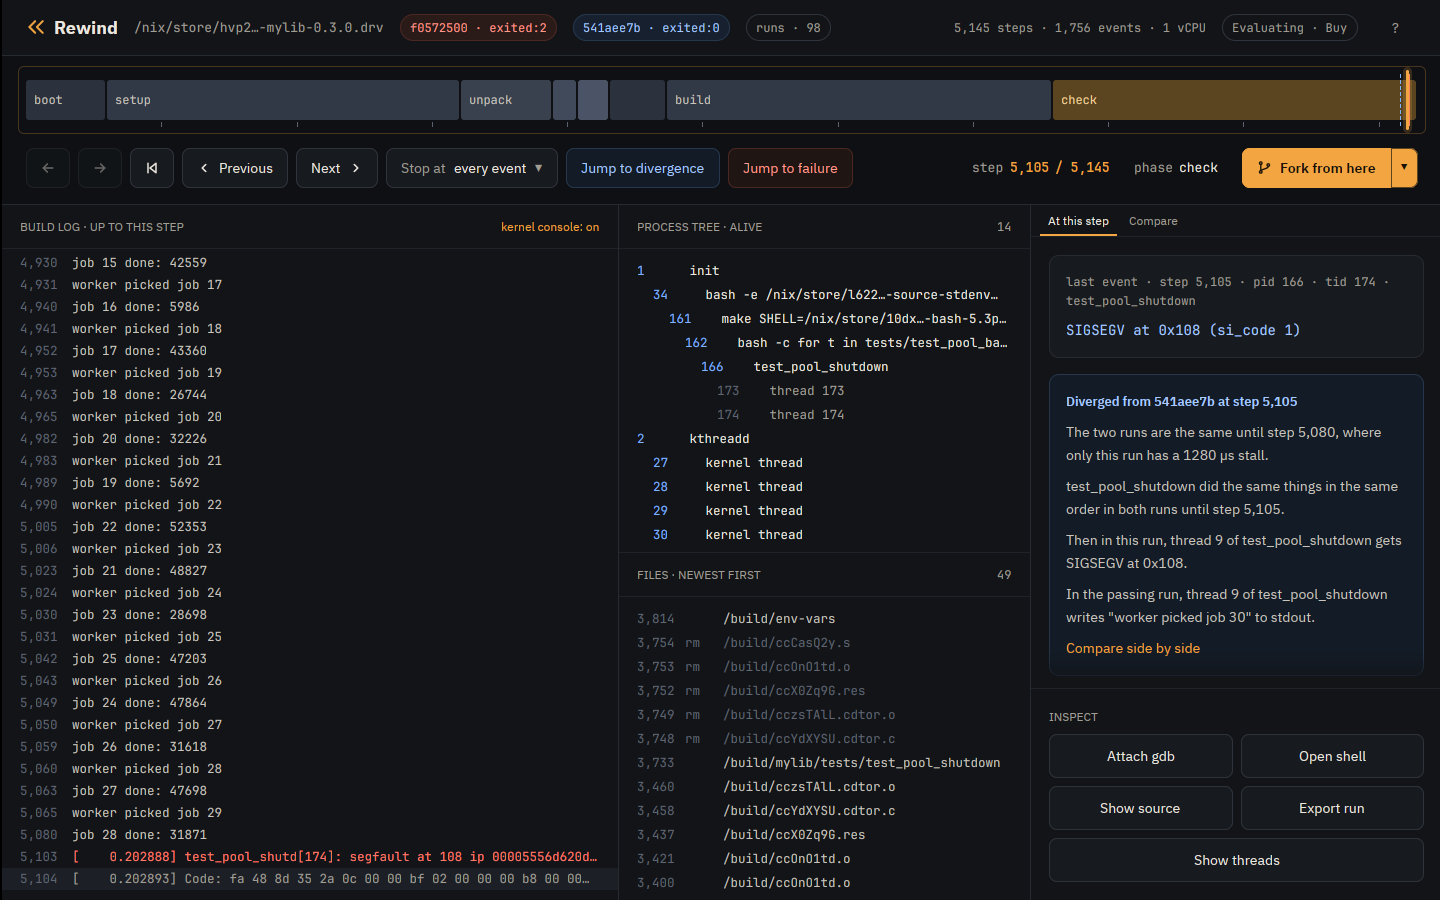The width and height of the screenshot is (1440, 900).
Task: Select process 166 test_pool_shutdown in tree
Action: point(824,367)
